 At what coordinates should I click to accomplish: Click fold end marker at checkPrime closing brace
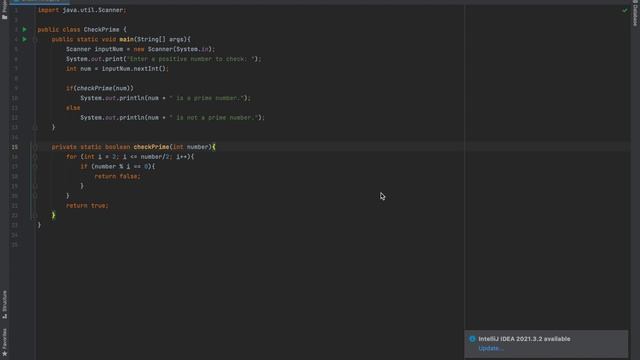[x=35, y=216]
